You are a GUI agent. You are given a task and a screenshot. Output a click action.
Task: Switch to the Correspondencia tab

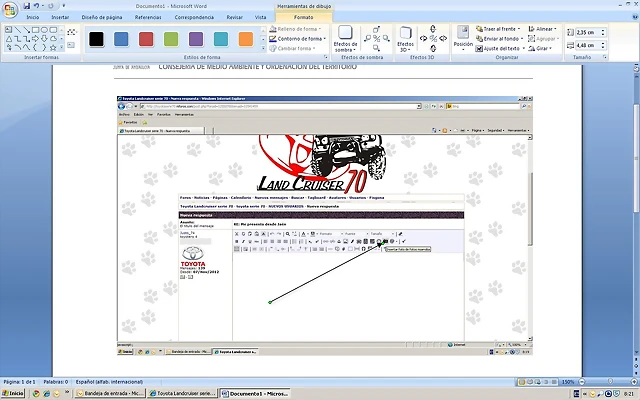click(x=194, y=17)
